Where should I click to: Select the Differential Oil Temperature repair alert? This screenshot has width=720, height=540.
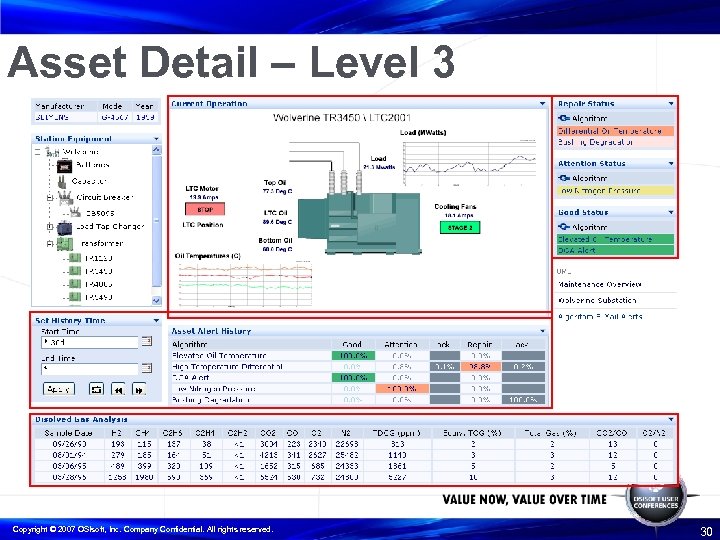click(615, 131)
